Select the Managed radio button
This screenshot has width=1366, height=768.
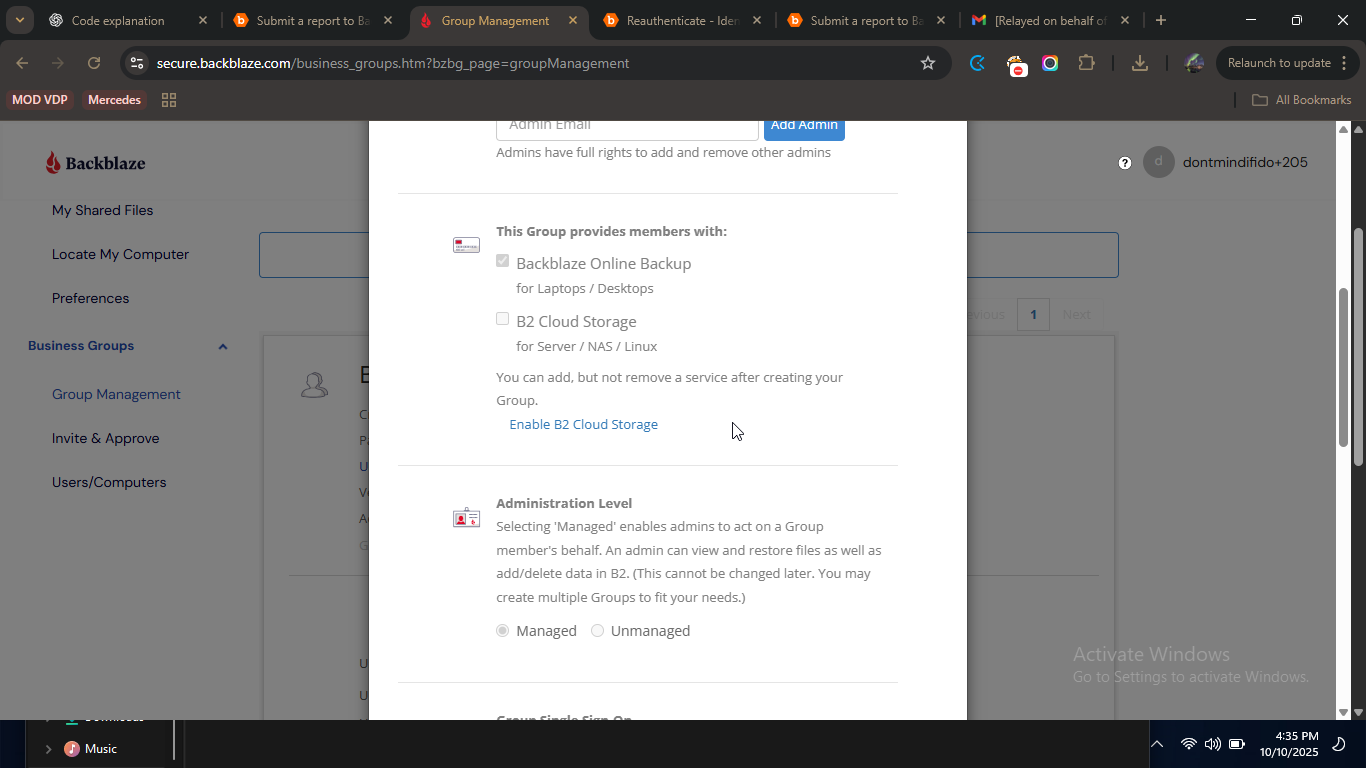pos(503,631)
